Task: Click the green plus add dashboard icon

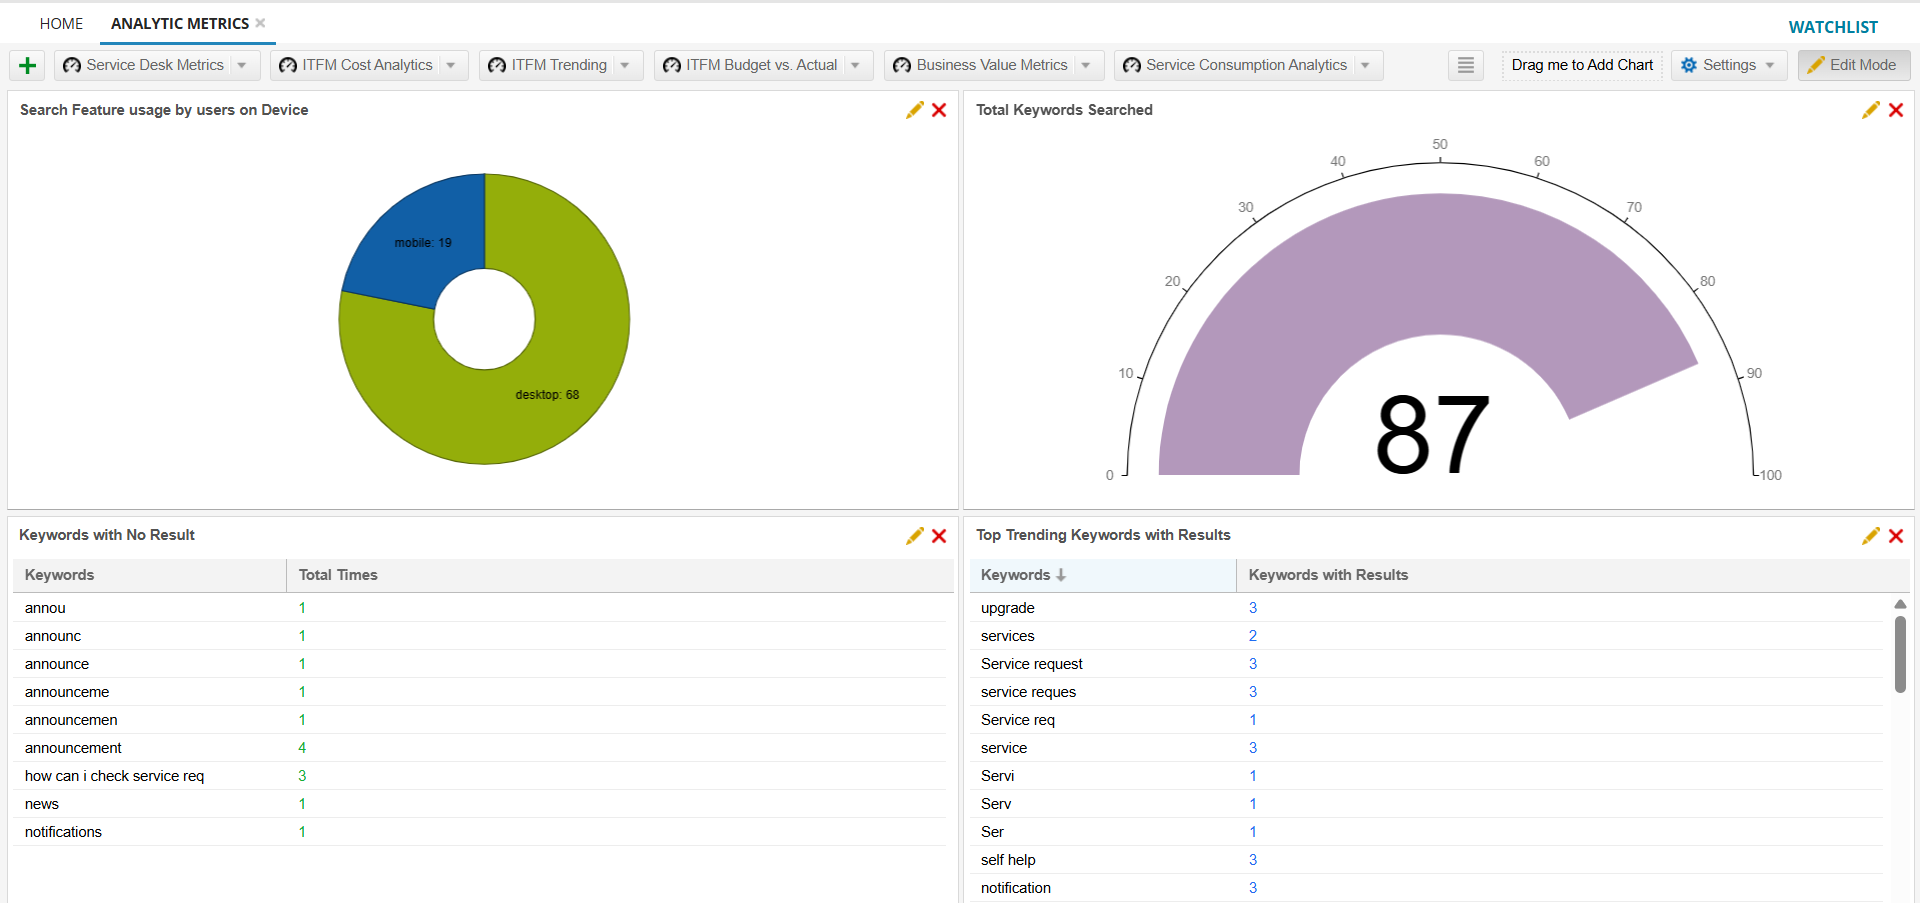Action: [27, 66]
